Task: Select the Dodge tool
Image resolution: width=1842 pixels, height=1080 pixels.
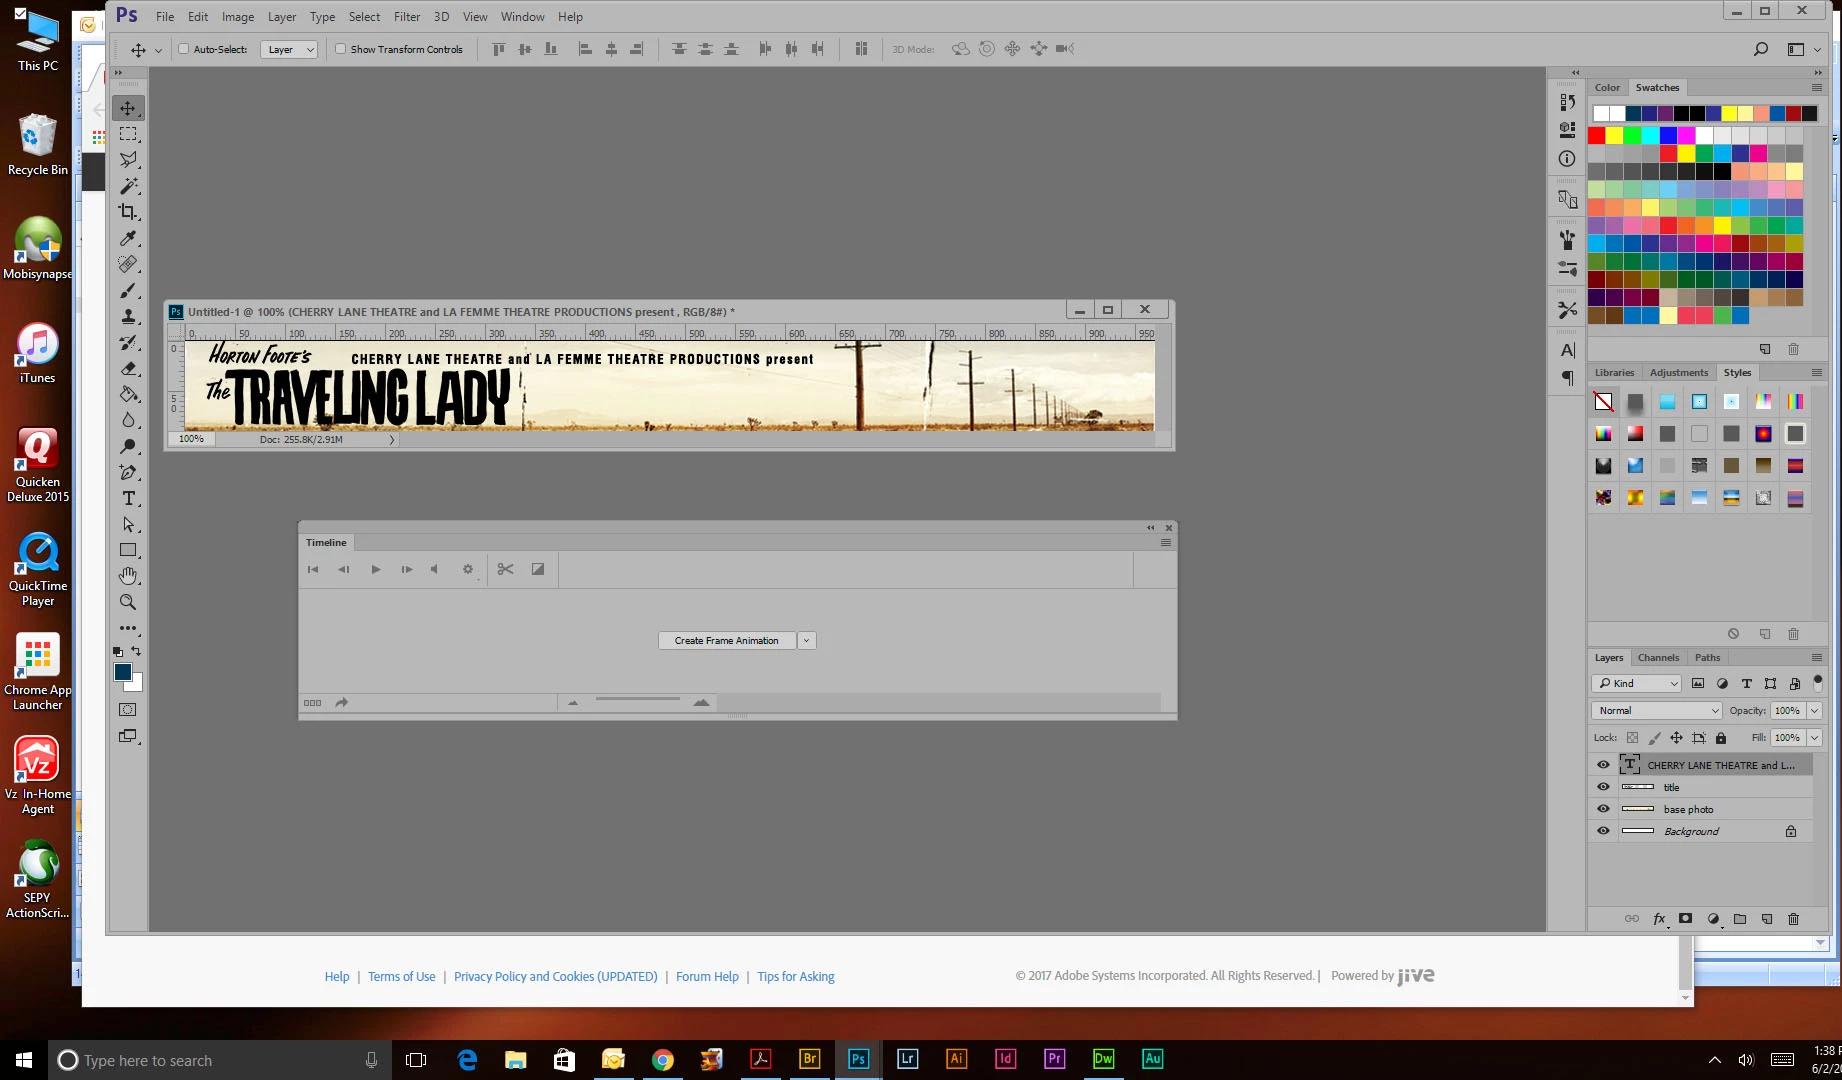Action: click(128, 446)
